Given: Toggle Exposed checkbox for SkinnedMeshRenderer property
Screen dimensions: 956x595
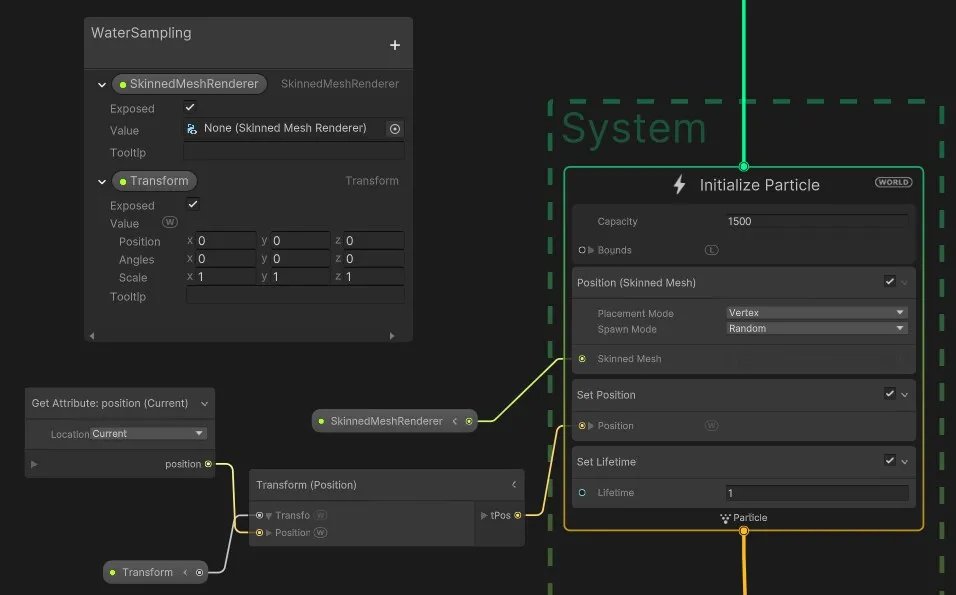Looking at the screenshot, I should pyautogui.click(x=190, y=107).
